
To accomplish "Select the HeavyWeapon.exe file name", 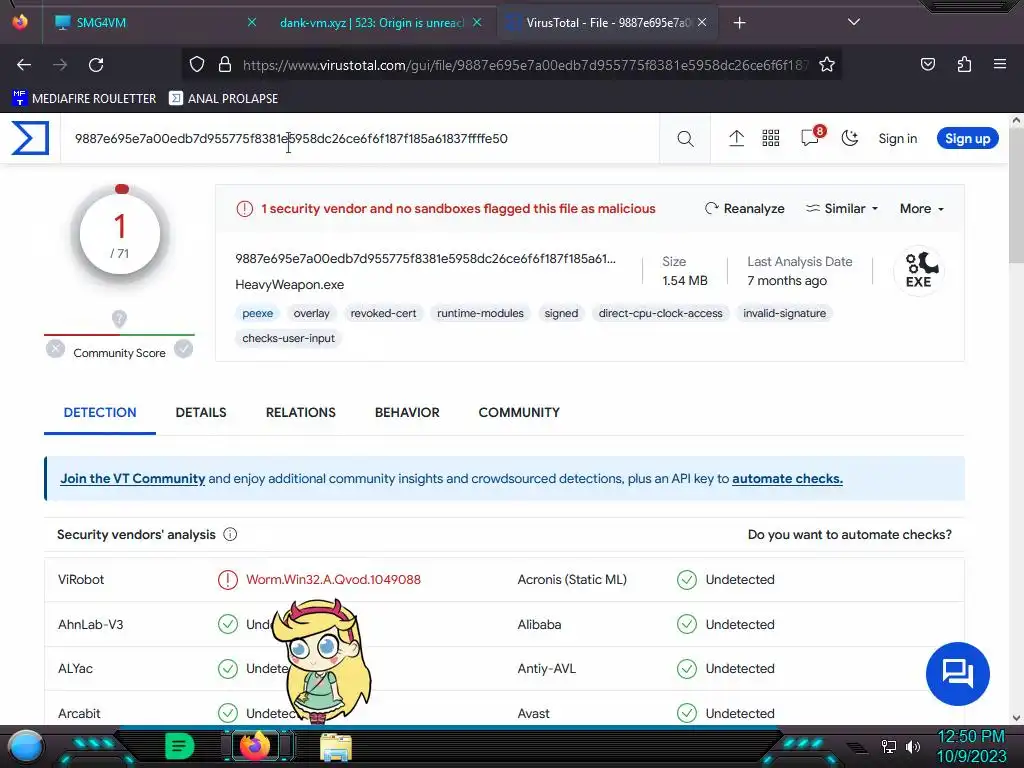I will (x=289, y=285).
